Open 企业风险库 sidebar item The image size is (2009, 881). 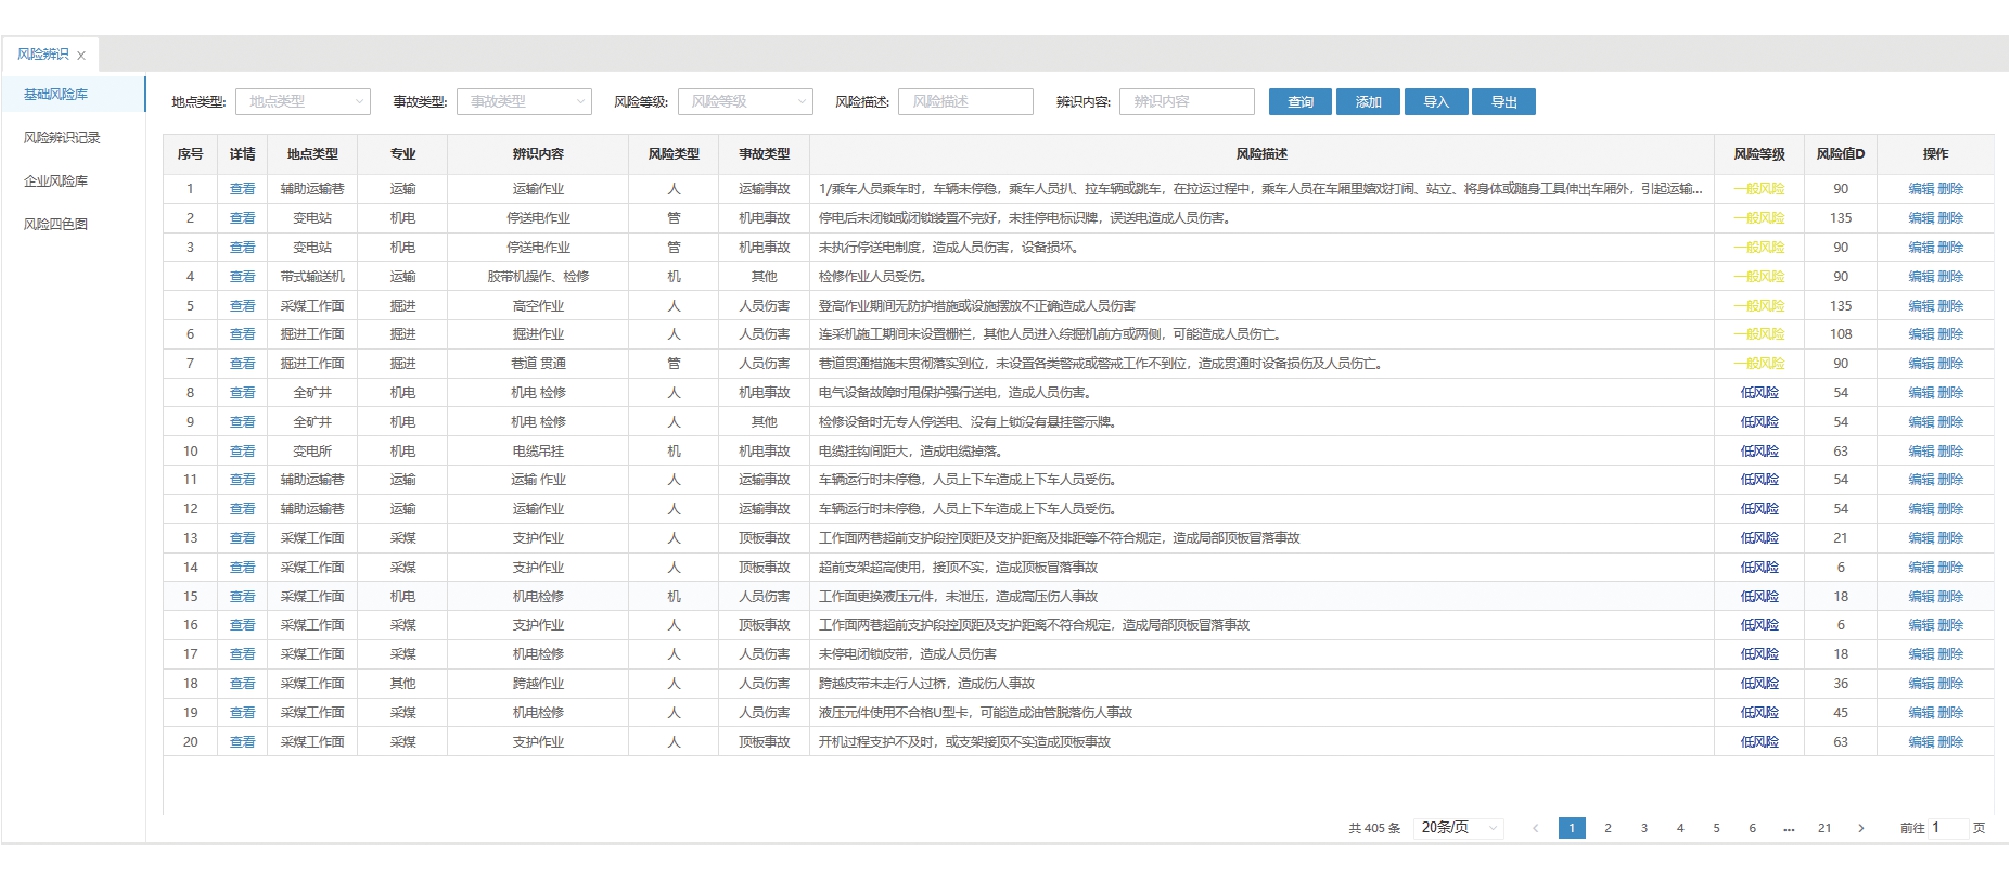56,181
